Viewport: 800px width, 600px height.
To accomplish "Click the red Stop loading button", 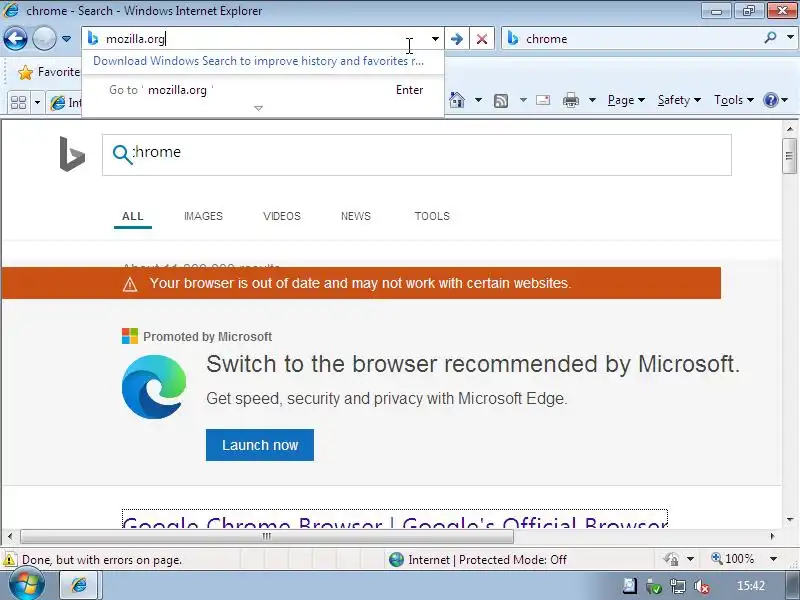I will point(482,39).
